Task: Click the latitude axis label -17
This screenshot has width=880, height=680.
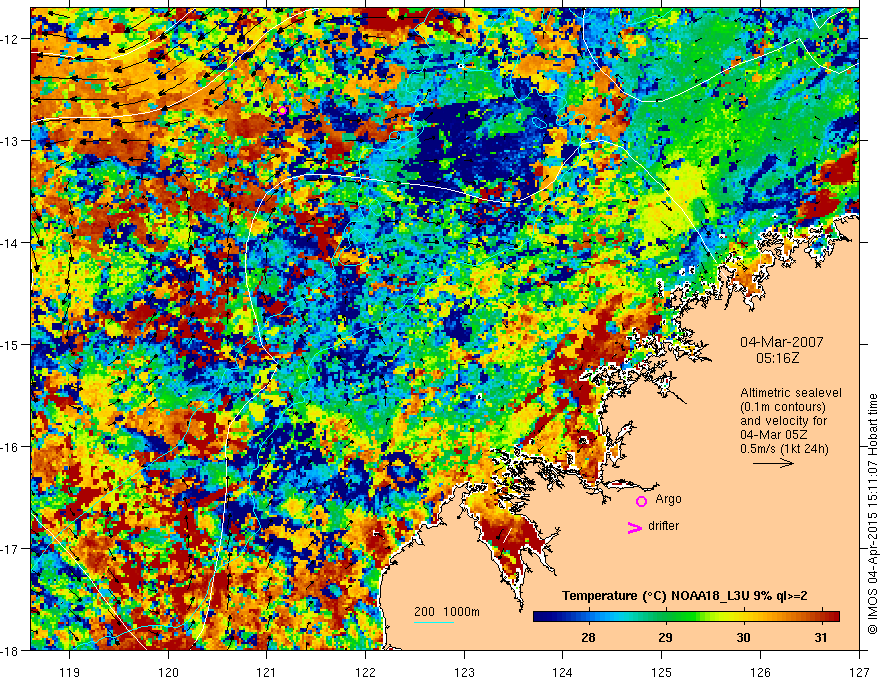Action: (x=10, y=549)
